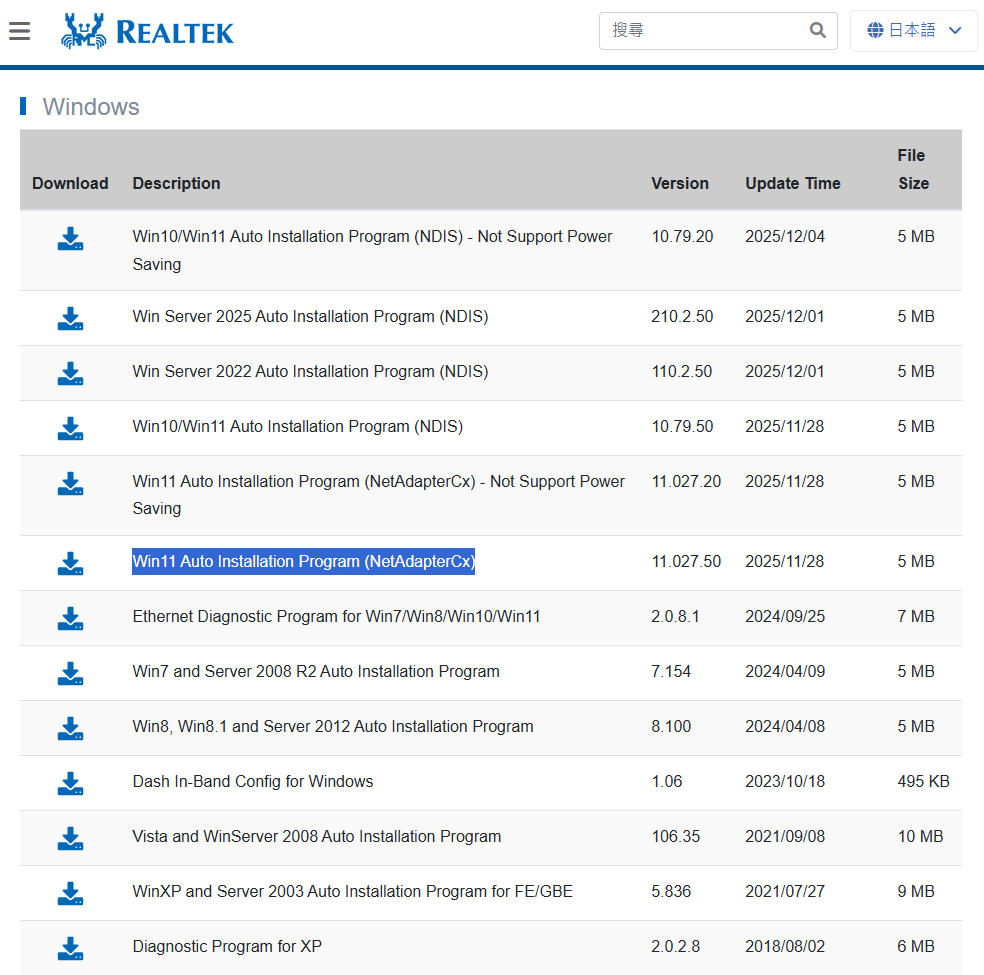Viewport: 984px width, 975px height.
Task: Download Vista and WinServer 2008 driver
Action: point(70,838)
